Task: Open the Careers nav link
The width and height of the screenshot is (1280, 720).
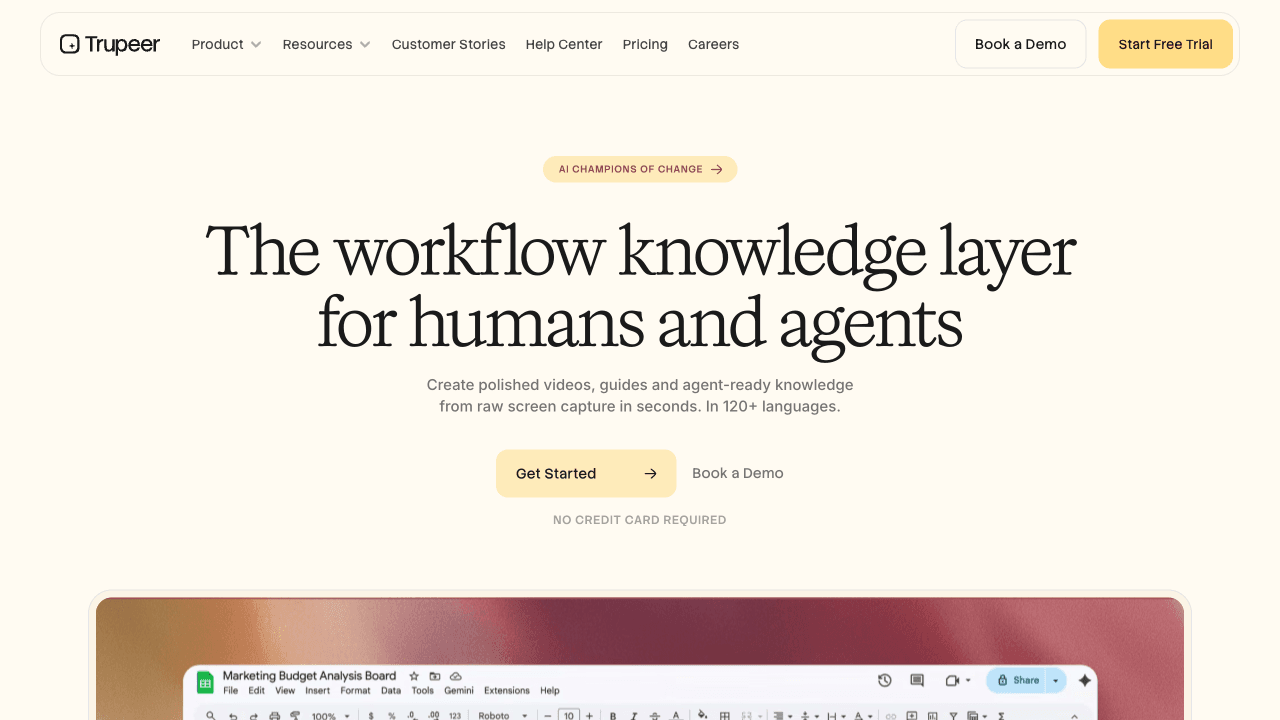Action: pos(714,44)
